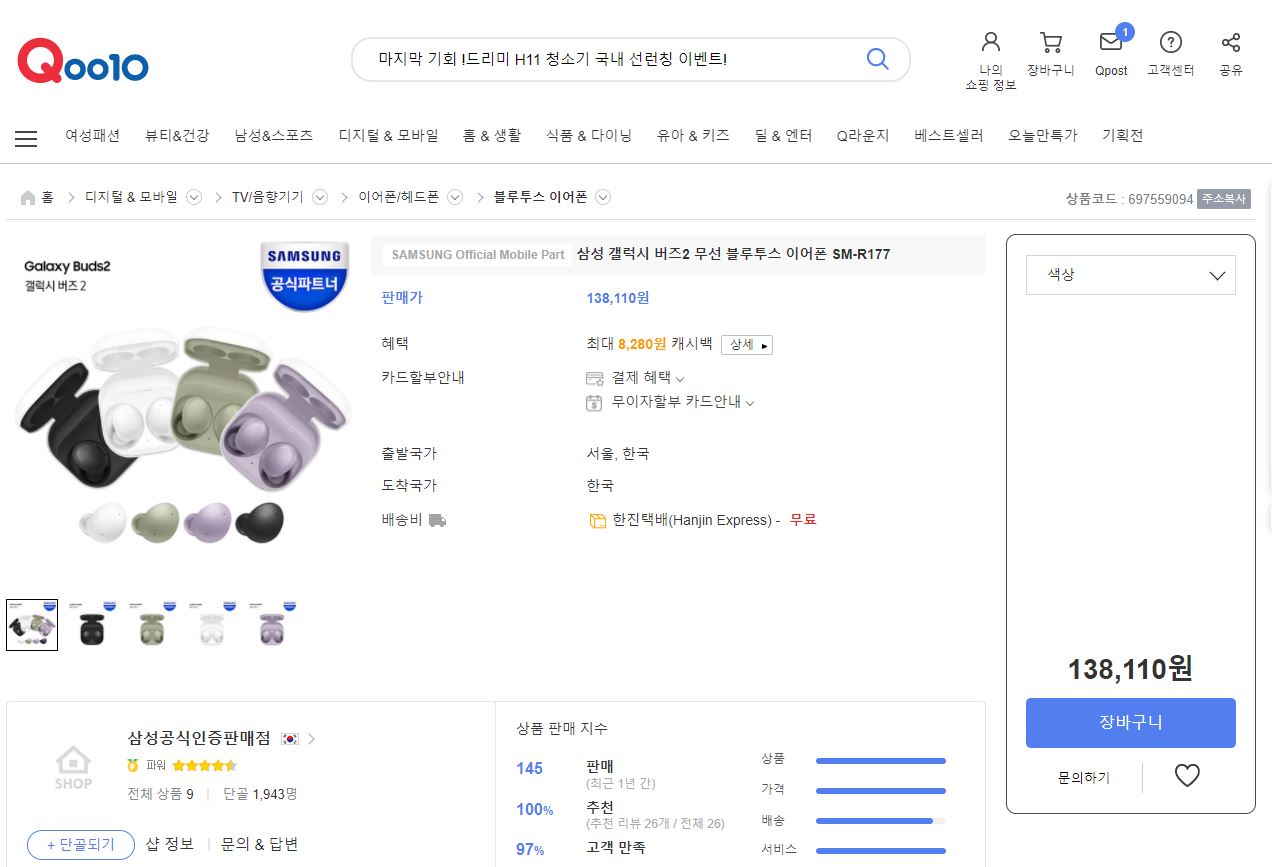
Task: Click + 단골되기 follow button
Action: pyautogui.click(x=80, y=844)
